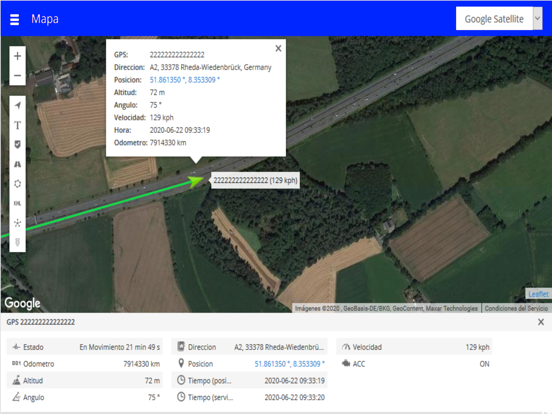Click the Tiempo (posi... clock icon

[181, 380]
